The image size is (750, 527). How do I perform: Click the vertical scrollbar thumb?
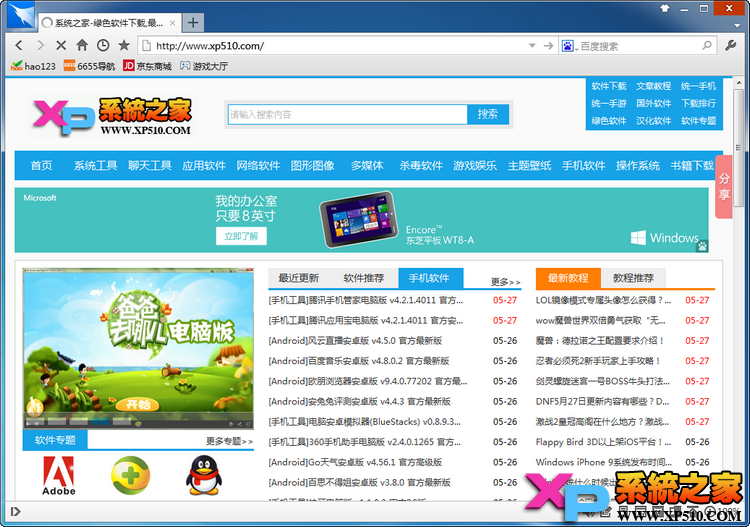pos(739,147)
